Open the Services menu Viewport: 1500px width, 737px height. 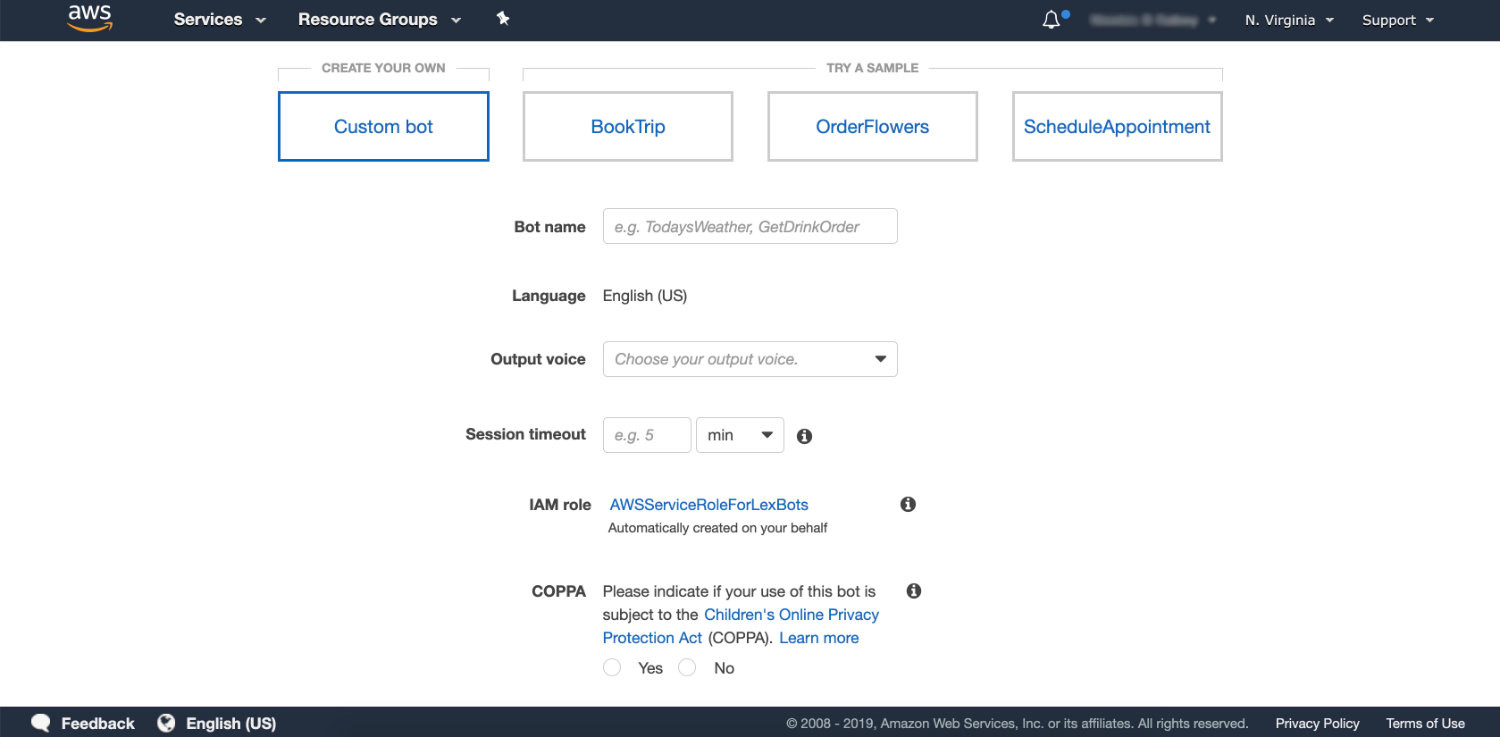217,19
